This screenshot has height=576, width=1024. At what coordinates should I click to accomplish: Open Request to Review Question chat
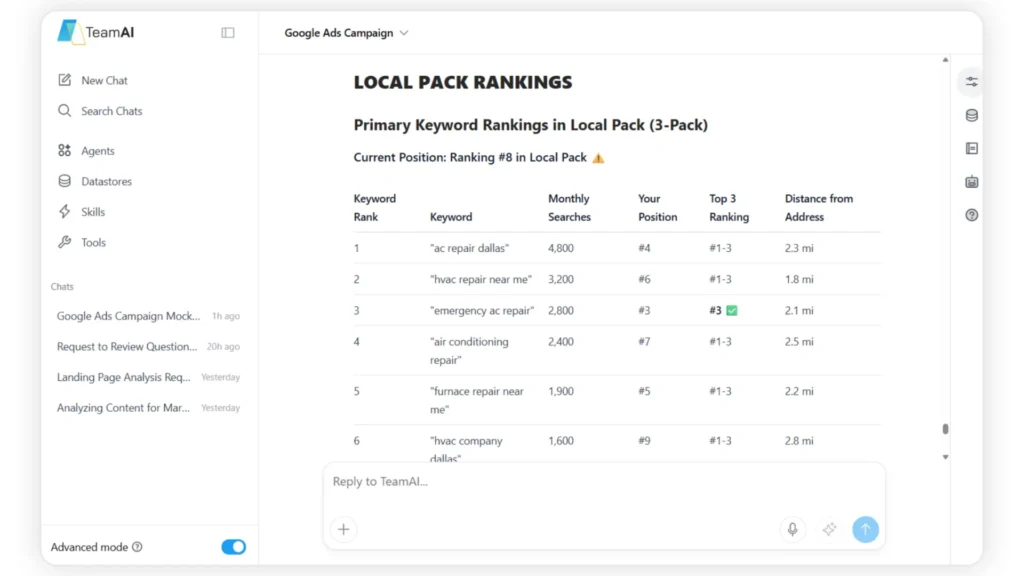pos(148,346)
